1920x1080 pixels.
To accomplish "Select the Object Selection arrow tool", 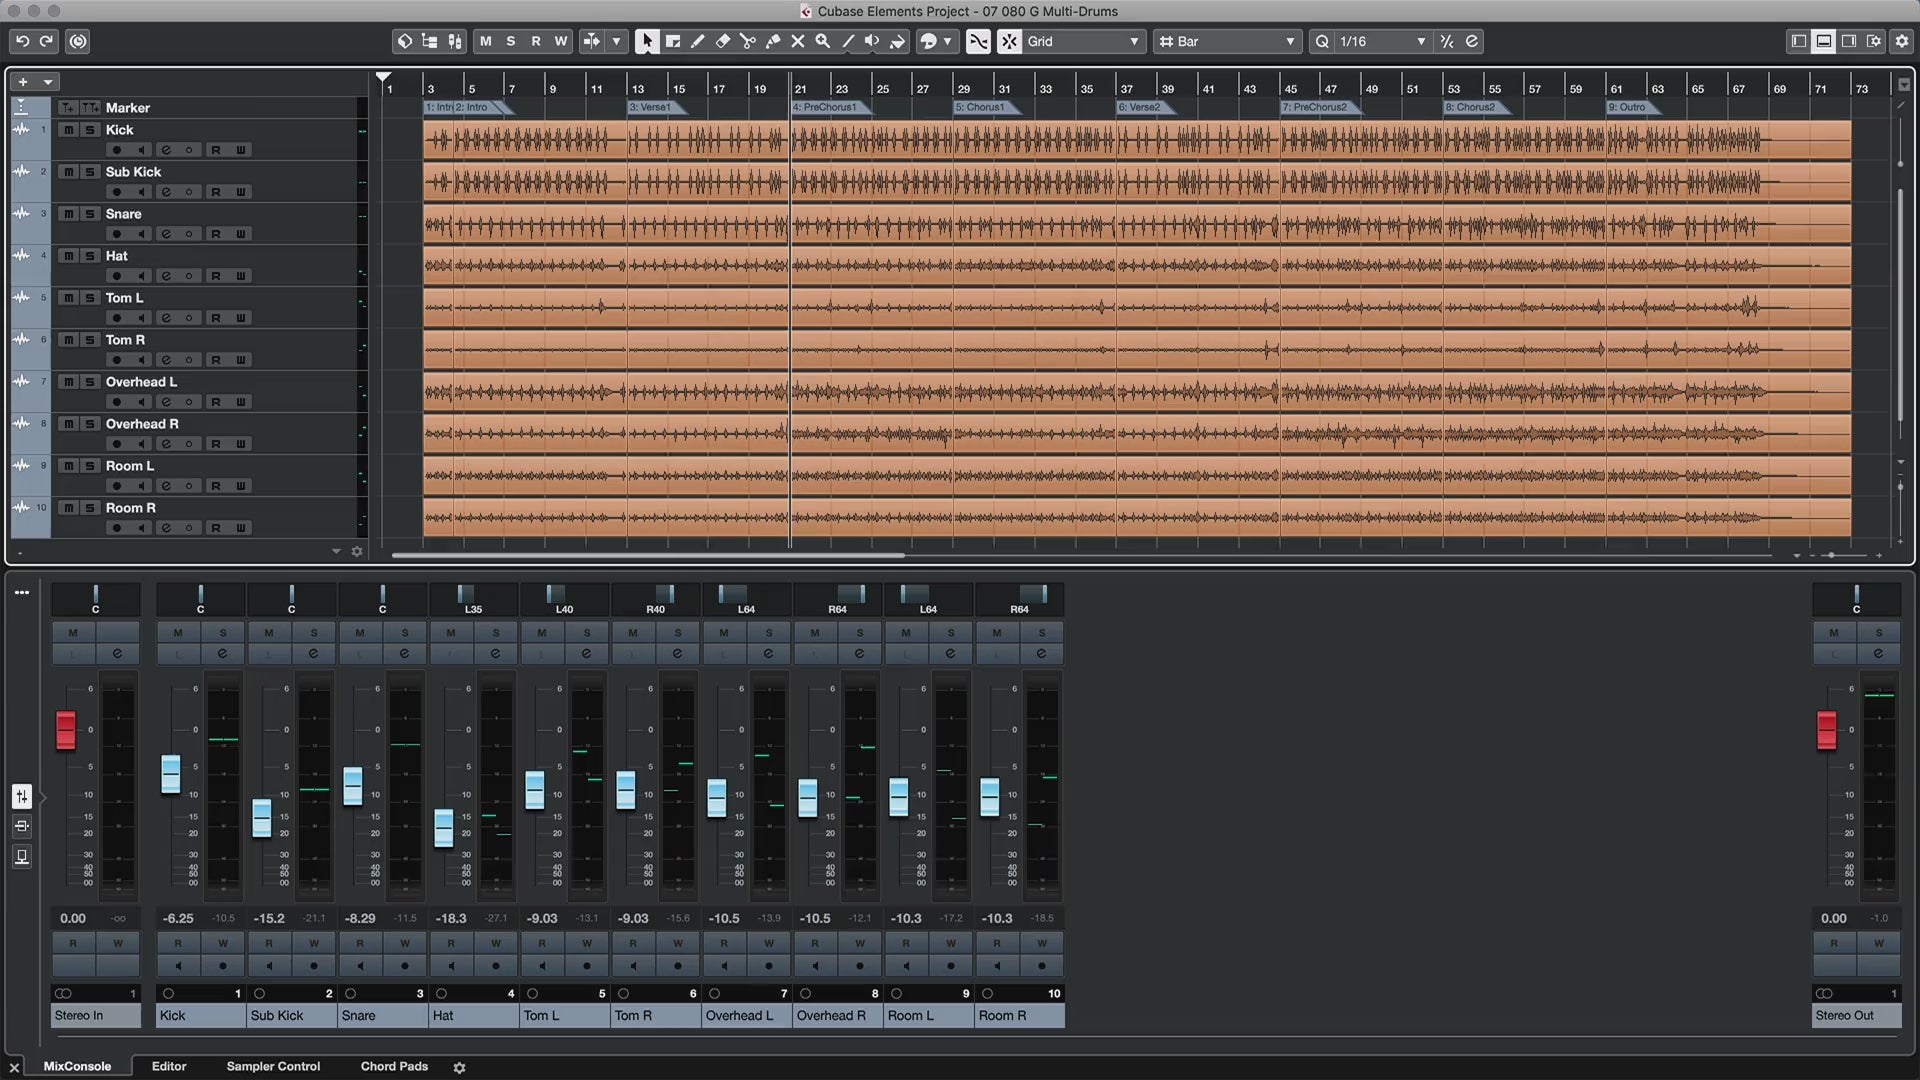I will [647, 41].
